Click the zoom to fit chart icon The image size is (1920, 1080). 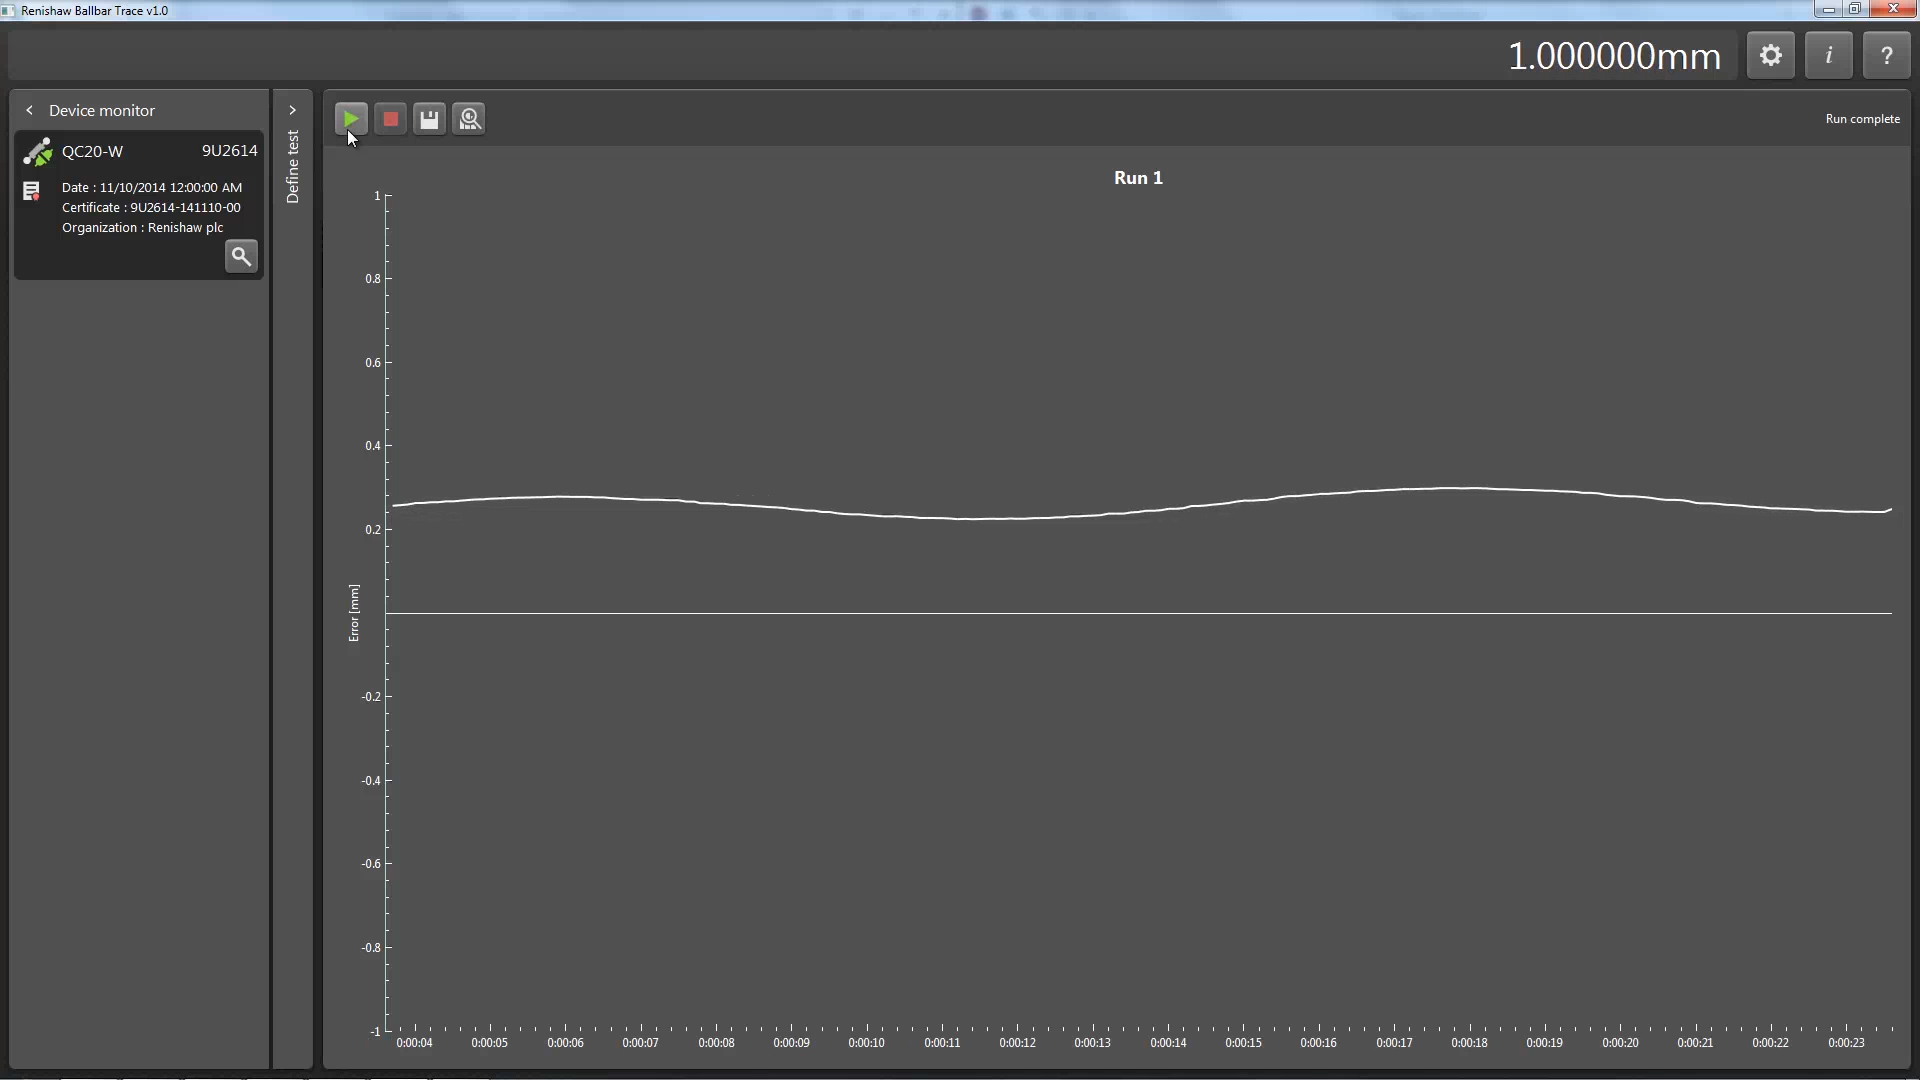pyautogui.click(x=469, y=119)
